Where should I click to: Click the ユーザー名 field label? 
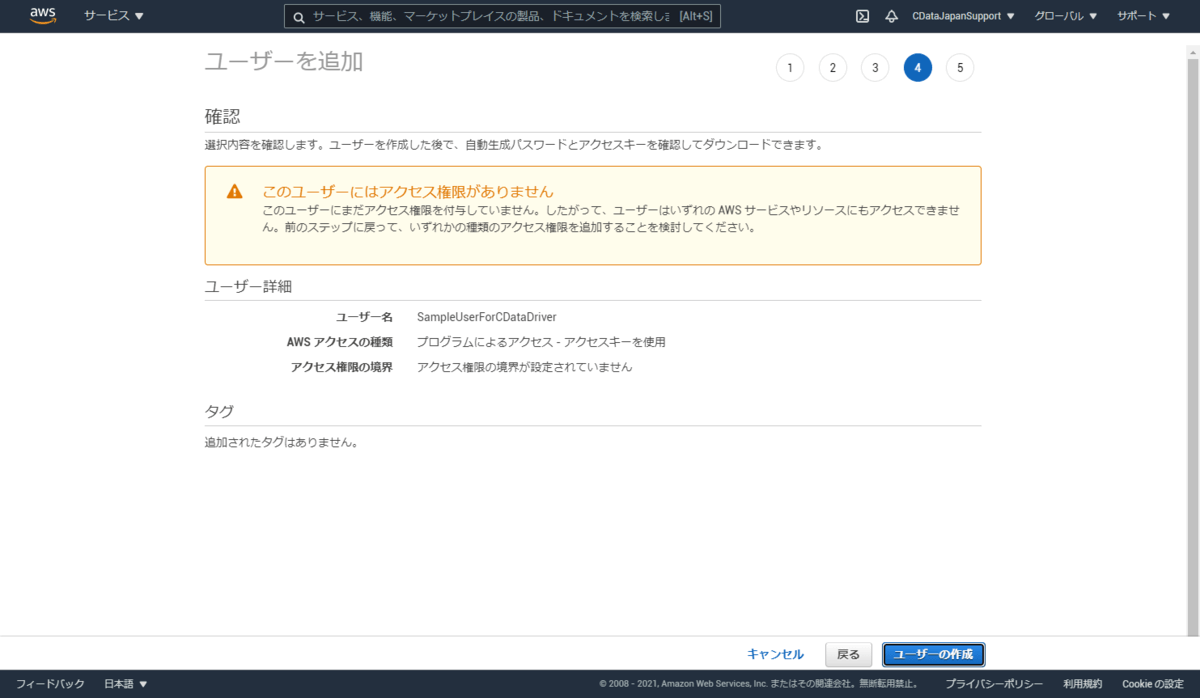pos(364,317)
